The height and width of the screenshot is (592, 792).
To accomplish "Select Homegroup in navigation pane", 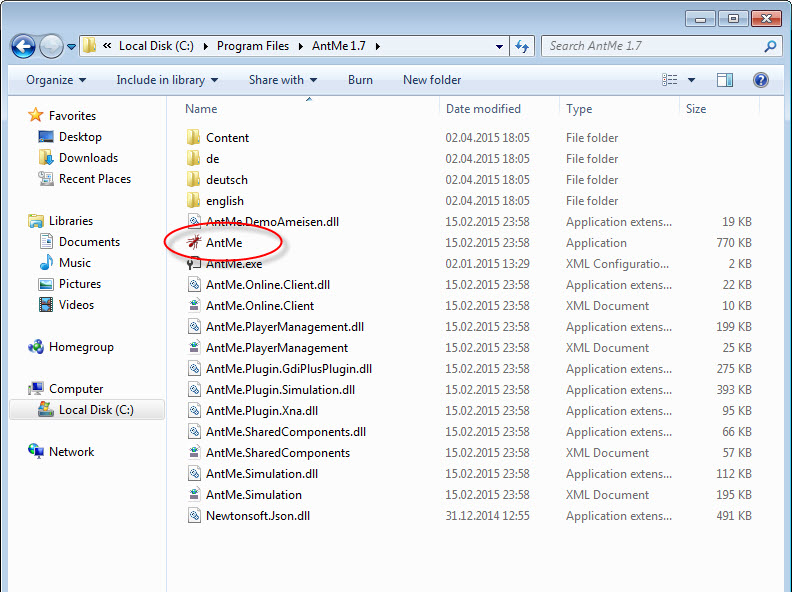I will tap(81, 347).
